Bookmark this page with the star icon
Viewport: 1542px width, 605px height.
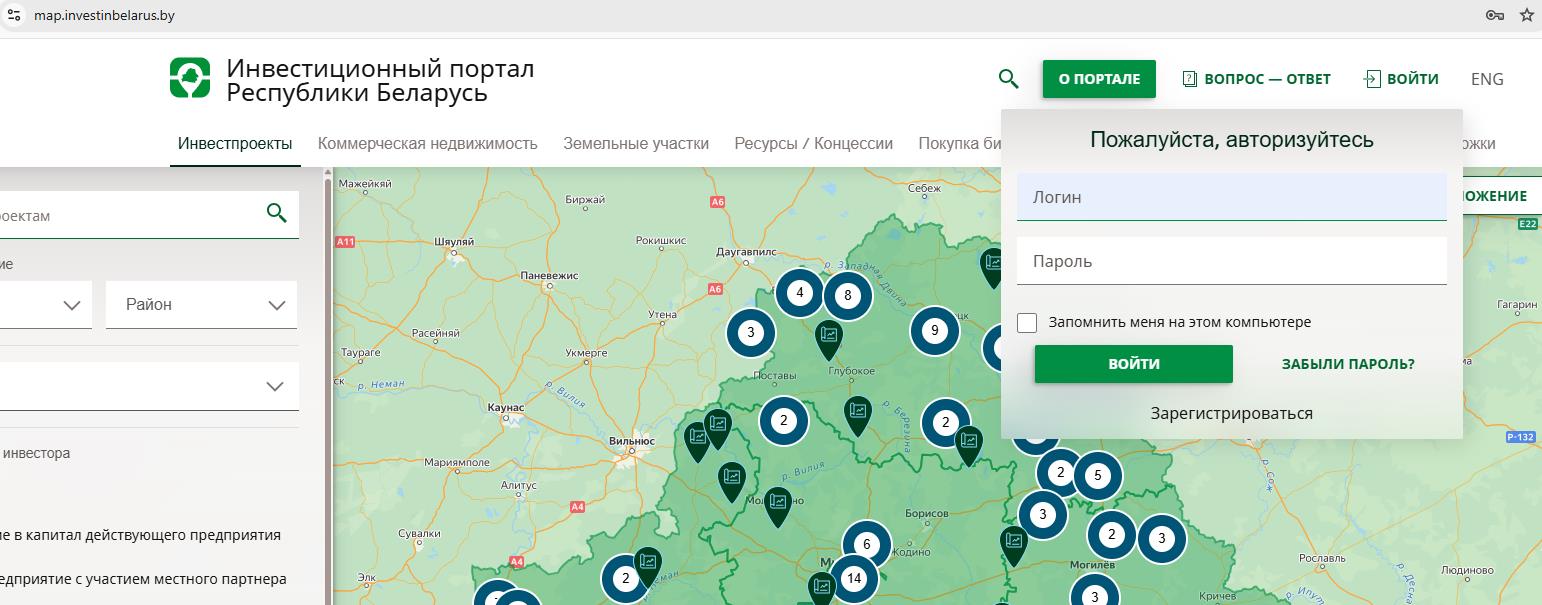(x=1527, y=15)
